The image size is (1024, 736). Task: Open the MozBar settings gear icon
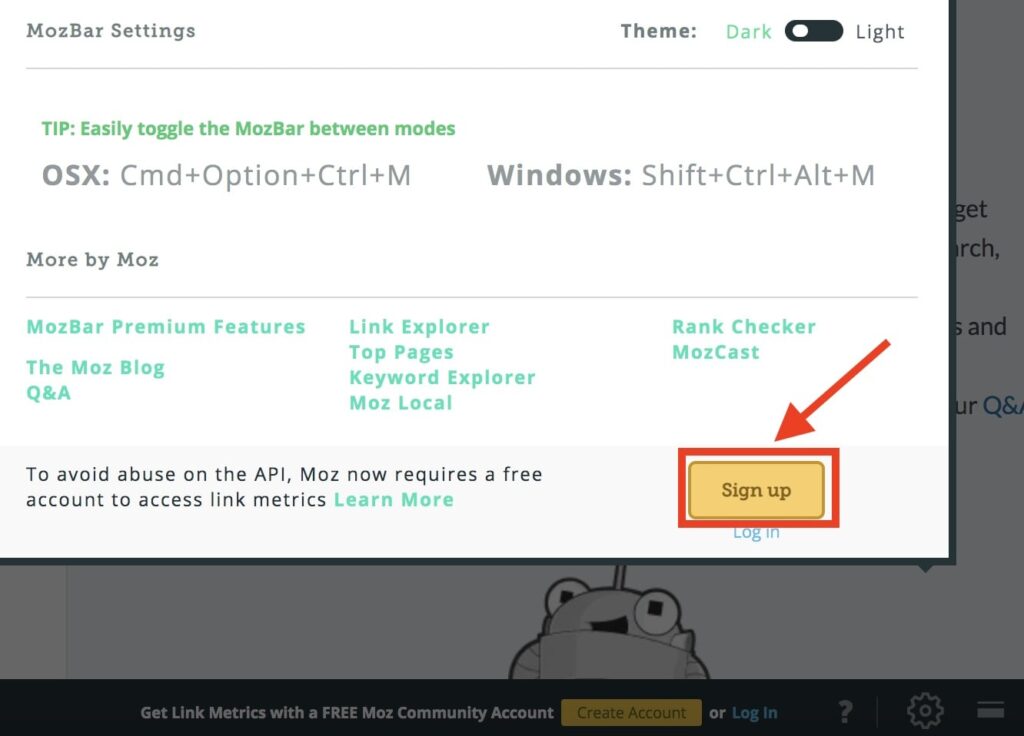(925, 711)
